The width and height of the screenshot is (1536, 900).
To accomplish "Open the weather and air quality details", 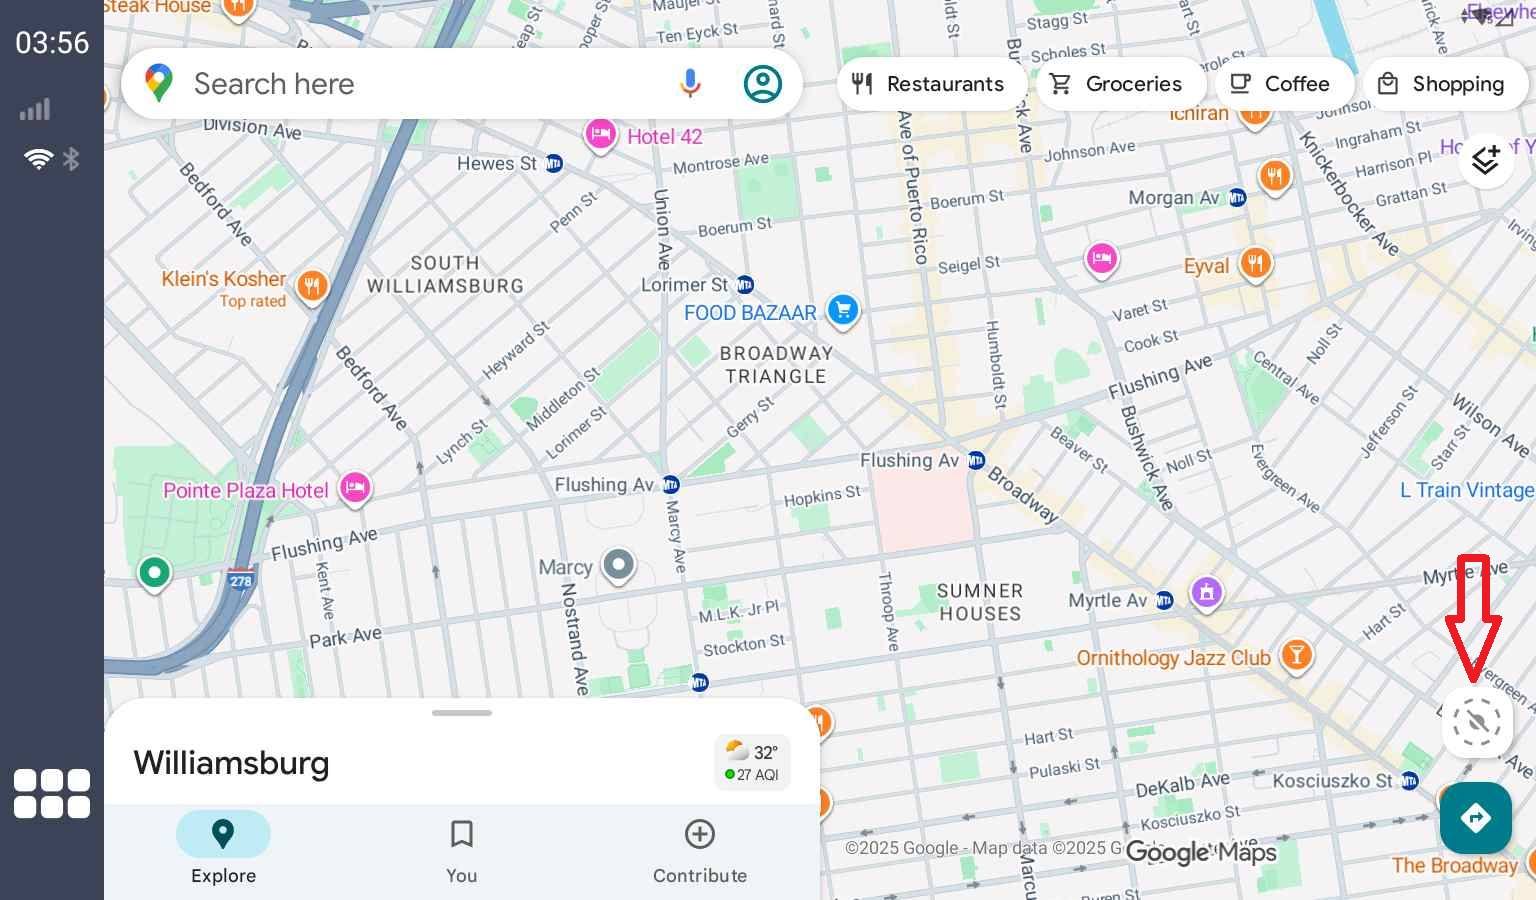I will tap(753, 761).
